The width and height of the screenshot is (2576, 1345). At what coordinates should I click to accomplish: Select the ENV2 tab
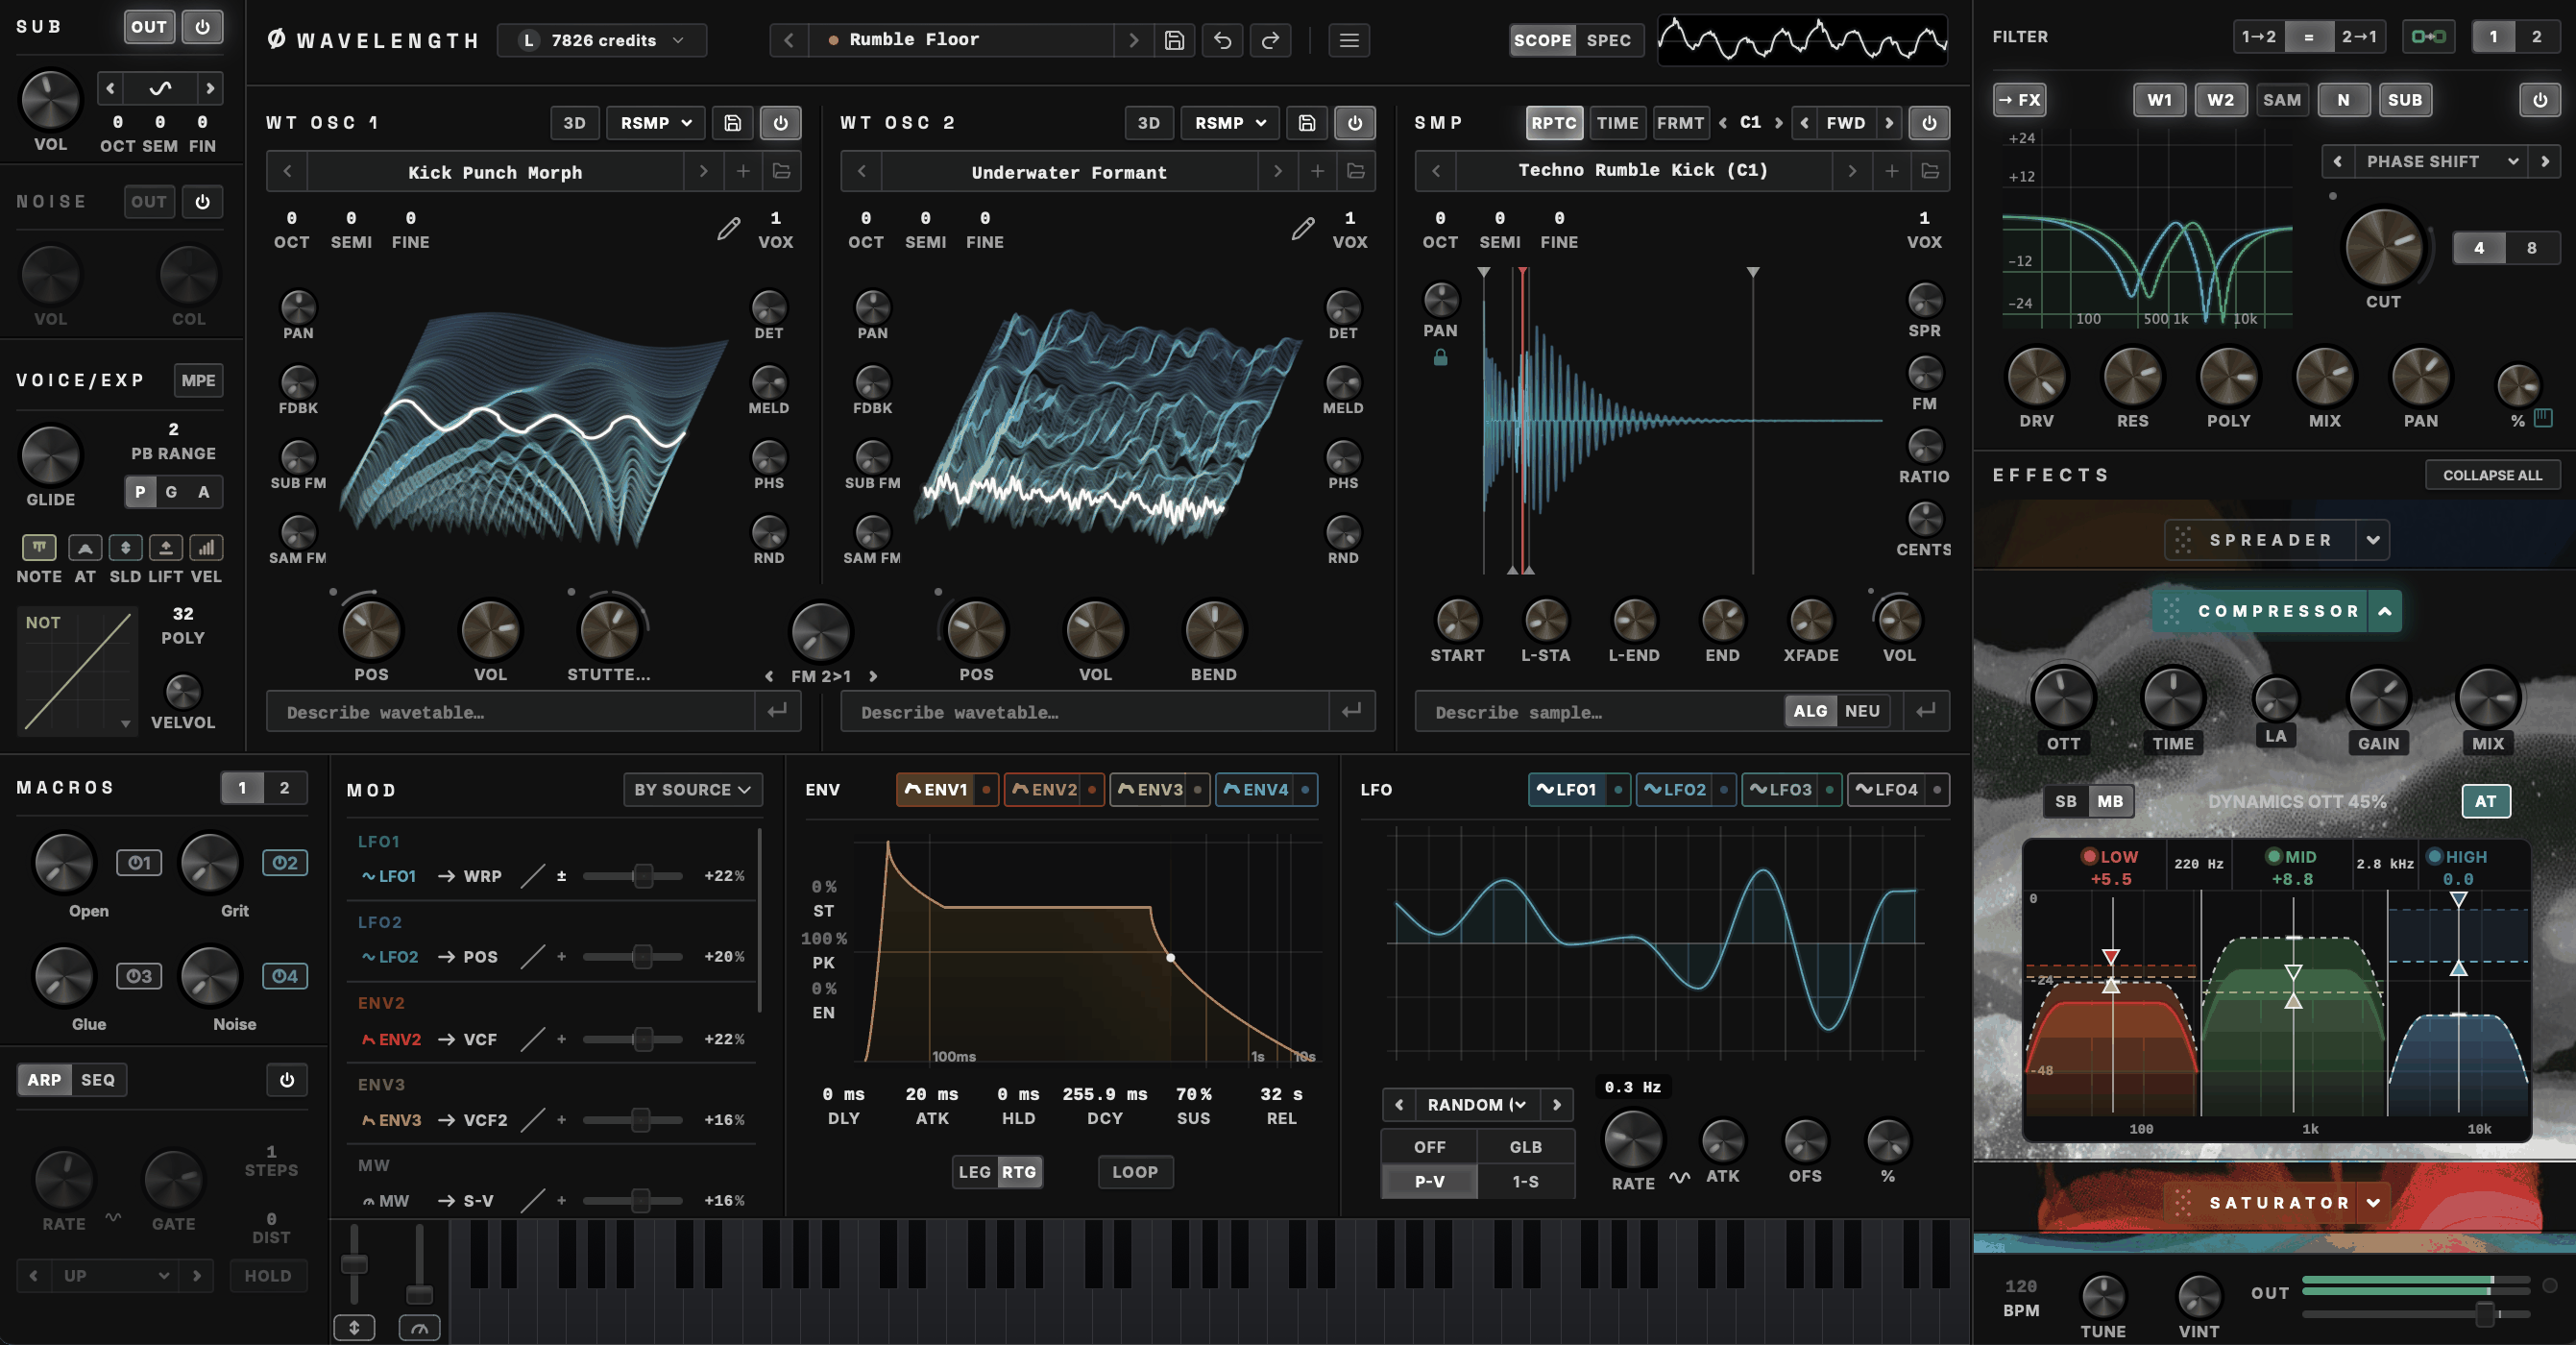(1053, 790)
